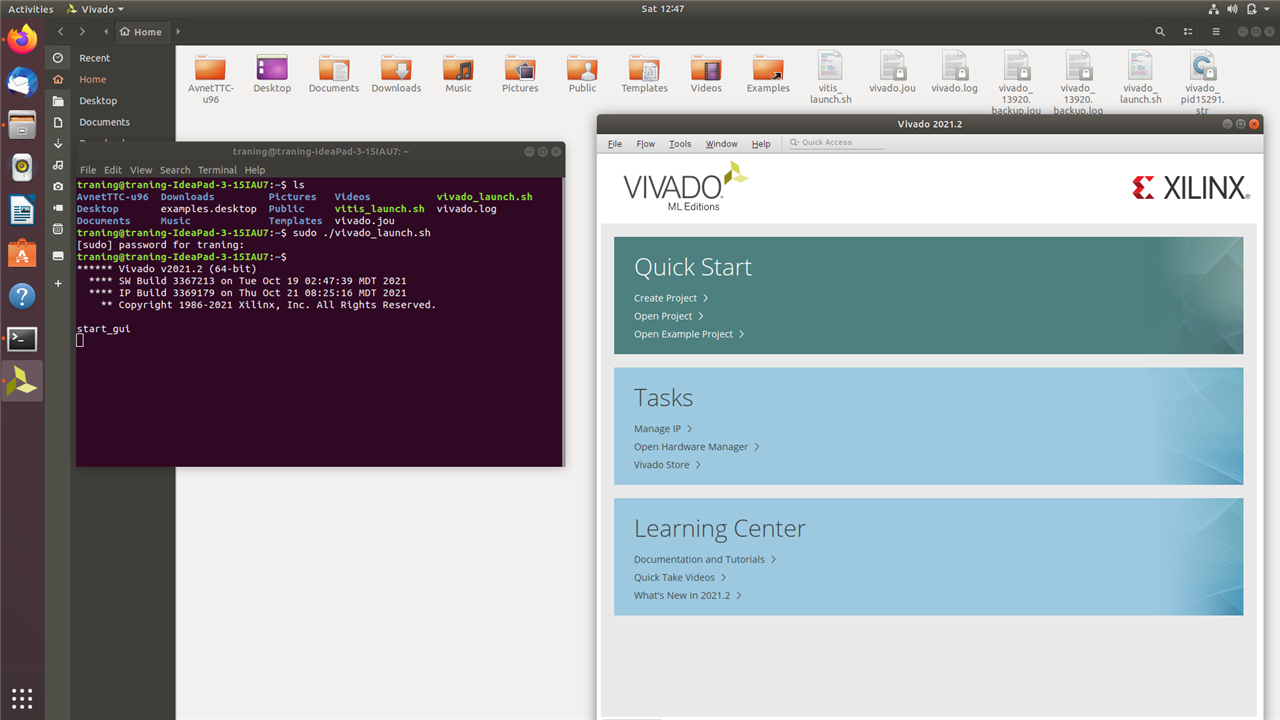Toggle the file manager view mode
Viewport: 1280px width, 720px height.
1188,31
